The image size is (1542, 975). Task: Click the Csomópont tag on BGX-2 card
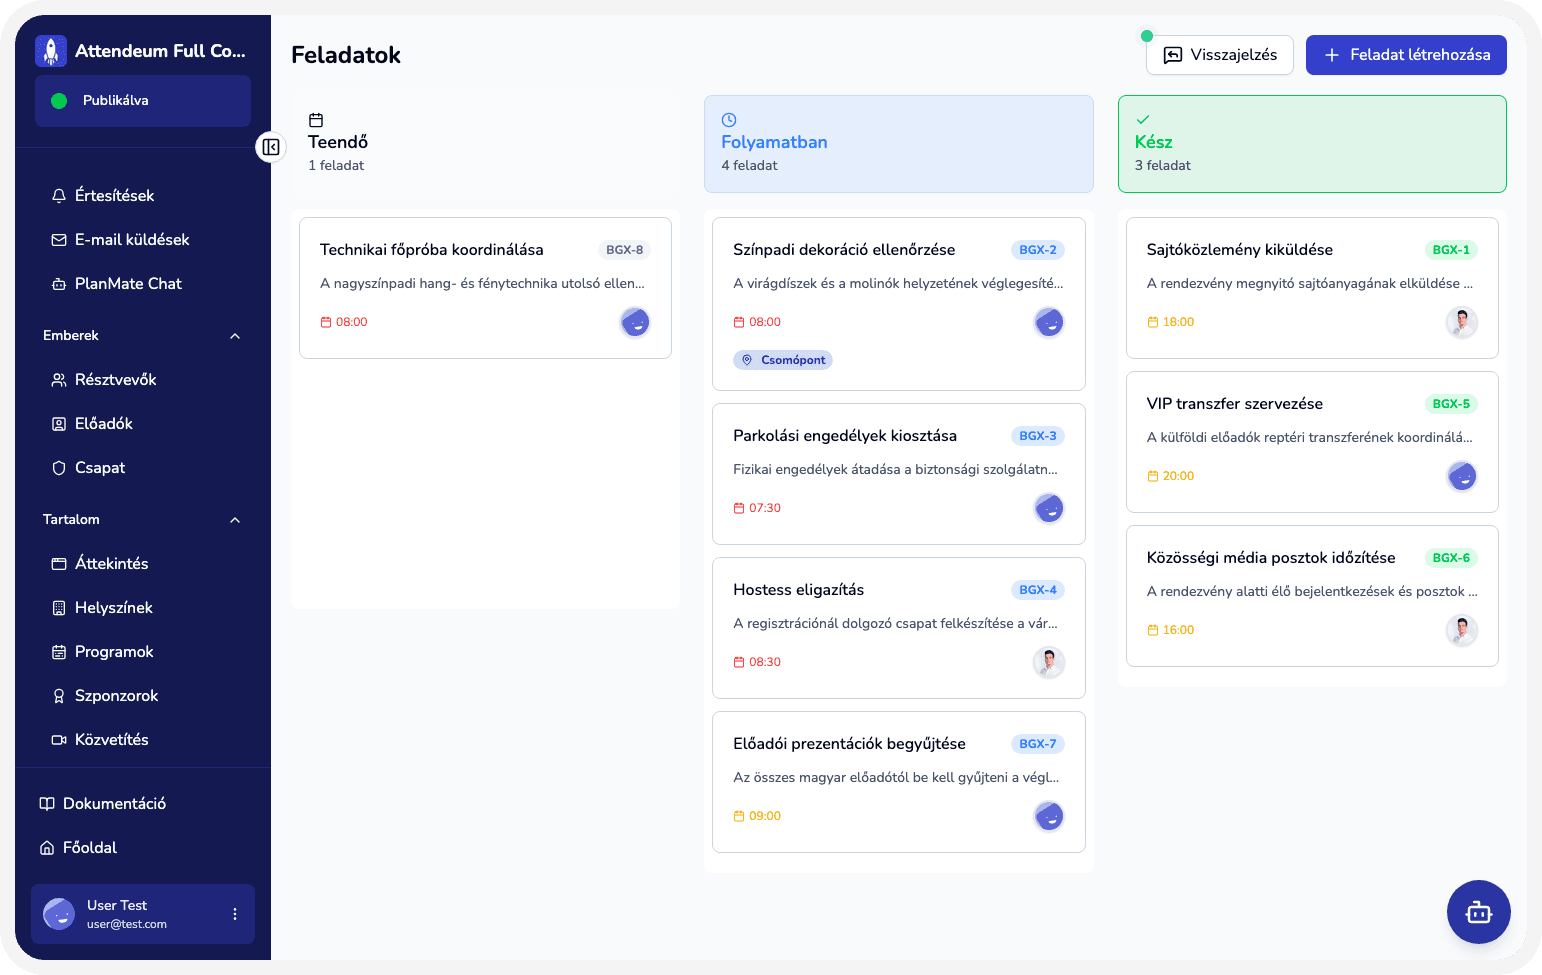[x=783, y=360]
